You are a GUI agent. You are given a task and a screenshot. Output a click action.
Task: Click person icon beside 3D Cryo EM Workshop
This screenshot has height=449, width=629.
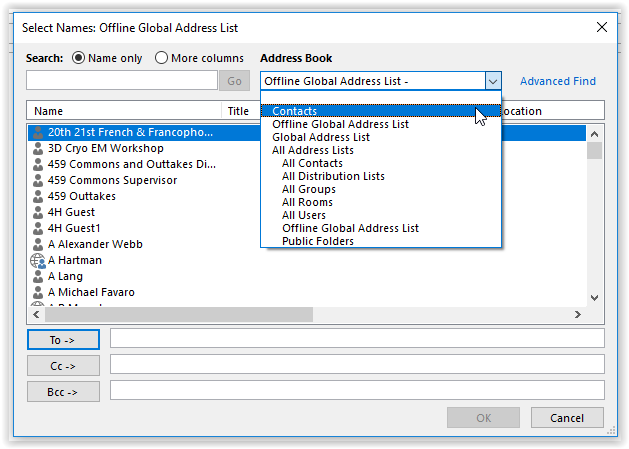coord(38,148)
